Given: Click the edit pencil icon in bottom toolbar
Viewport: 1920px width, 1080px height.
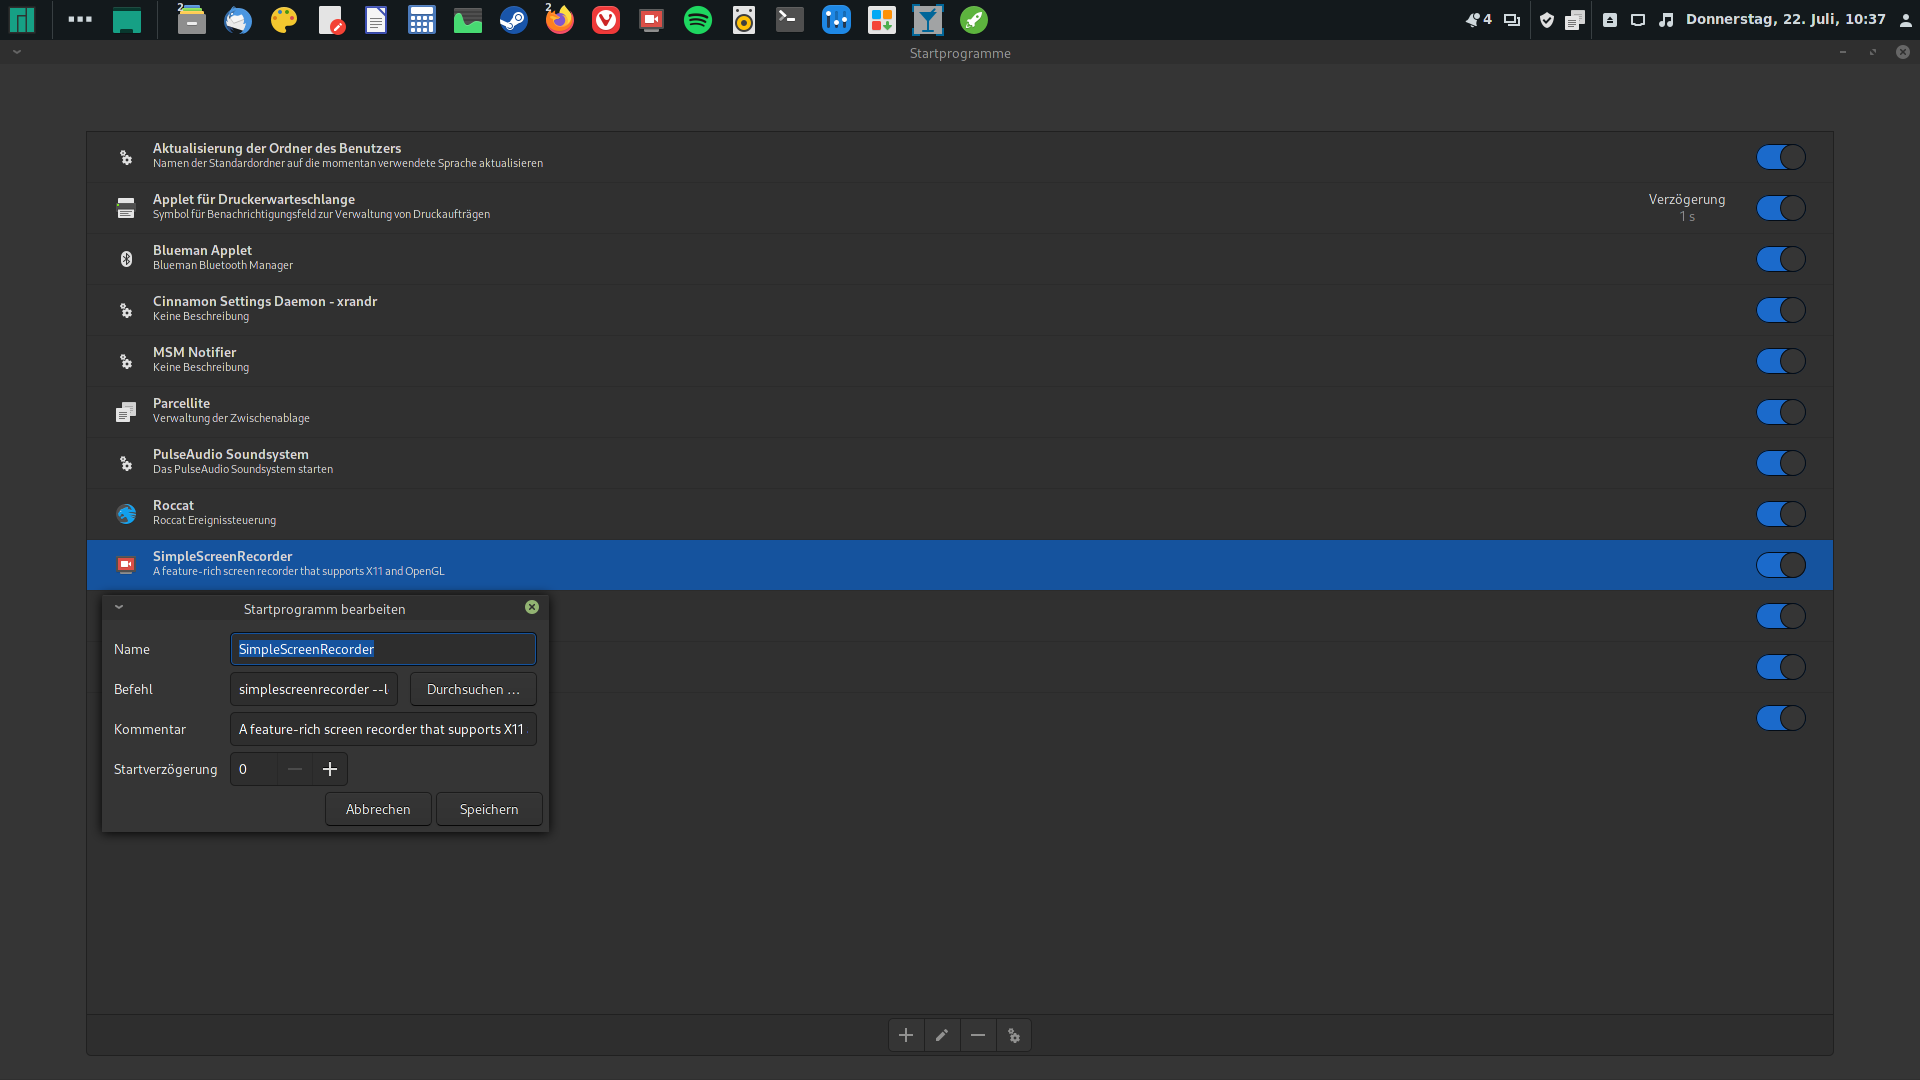Looking at the screenshot, I should 942,1035.
